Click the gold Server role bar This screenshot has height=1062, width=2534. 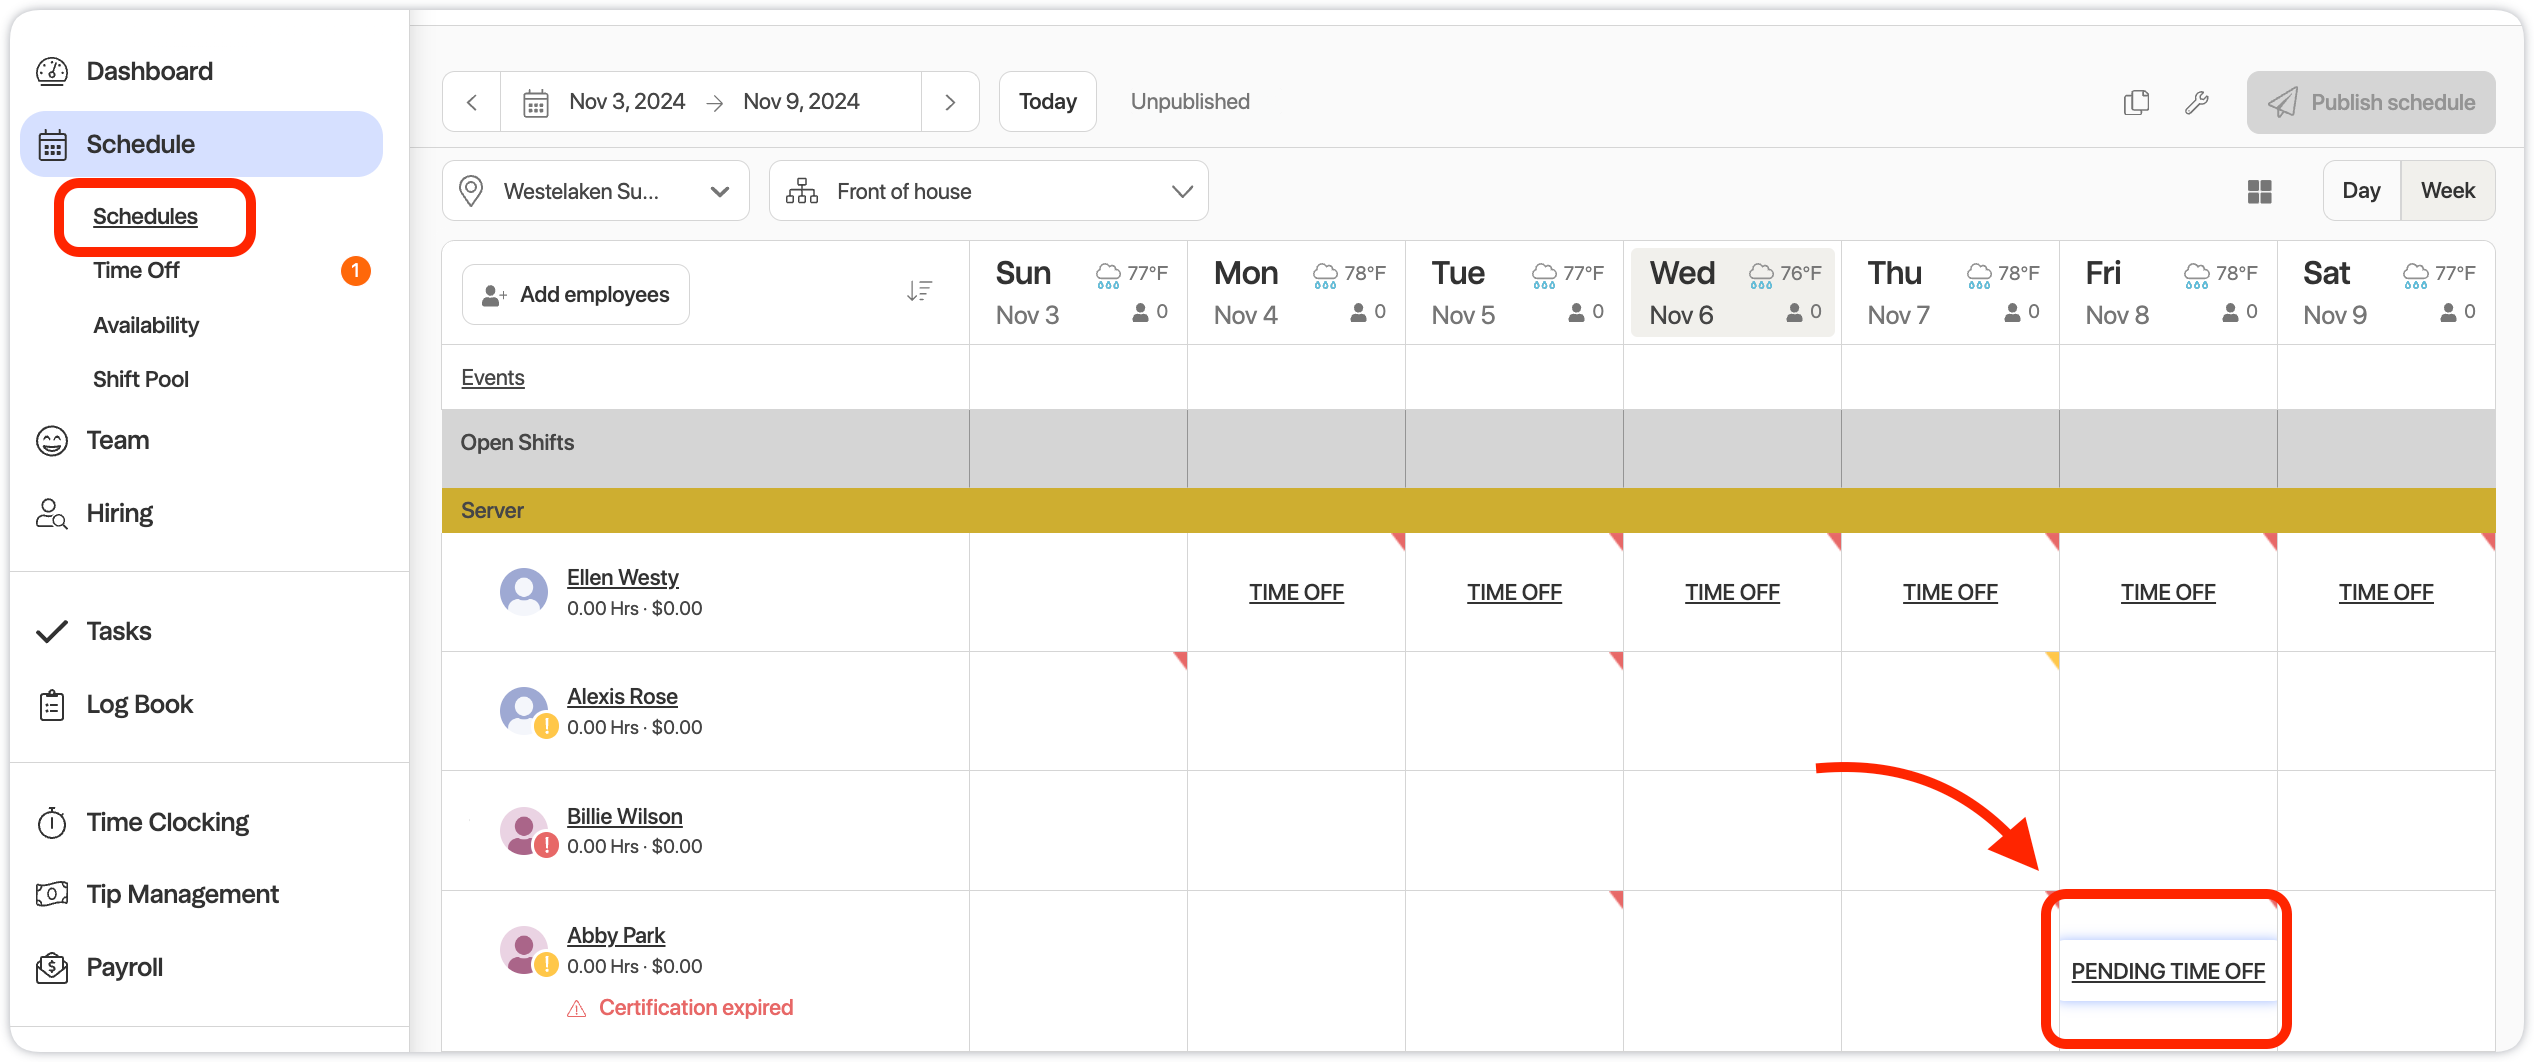click(1468, 511)
